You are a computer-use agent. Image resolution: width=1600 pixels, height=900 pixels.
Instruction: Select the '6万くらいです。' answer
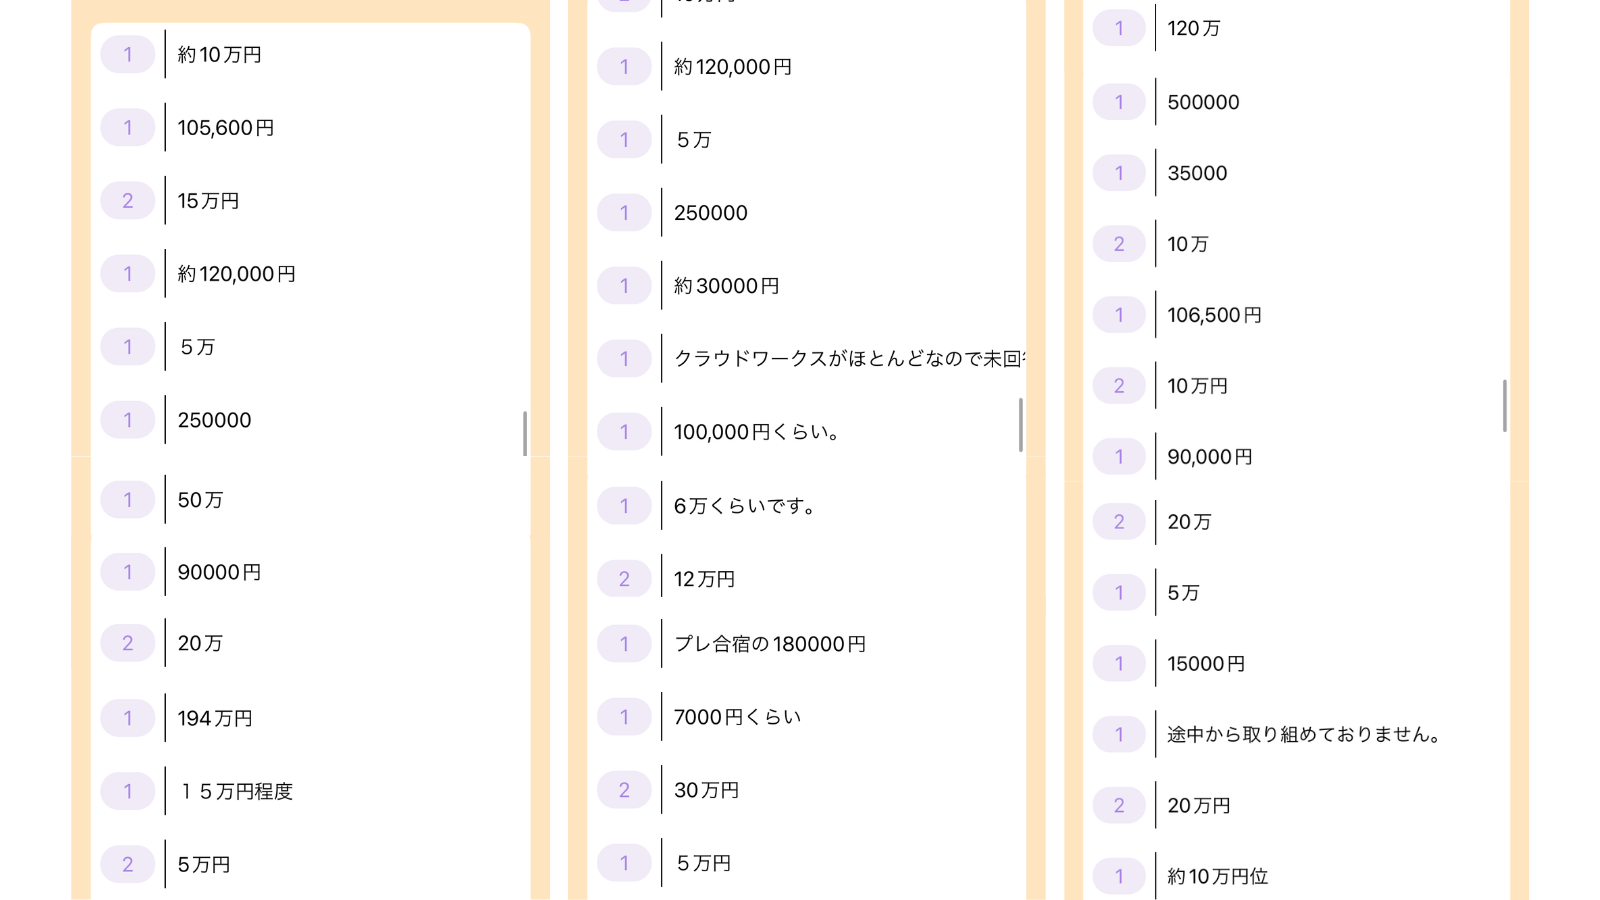(746, 506)
